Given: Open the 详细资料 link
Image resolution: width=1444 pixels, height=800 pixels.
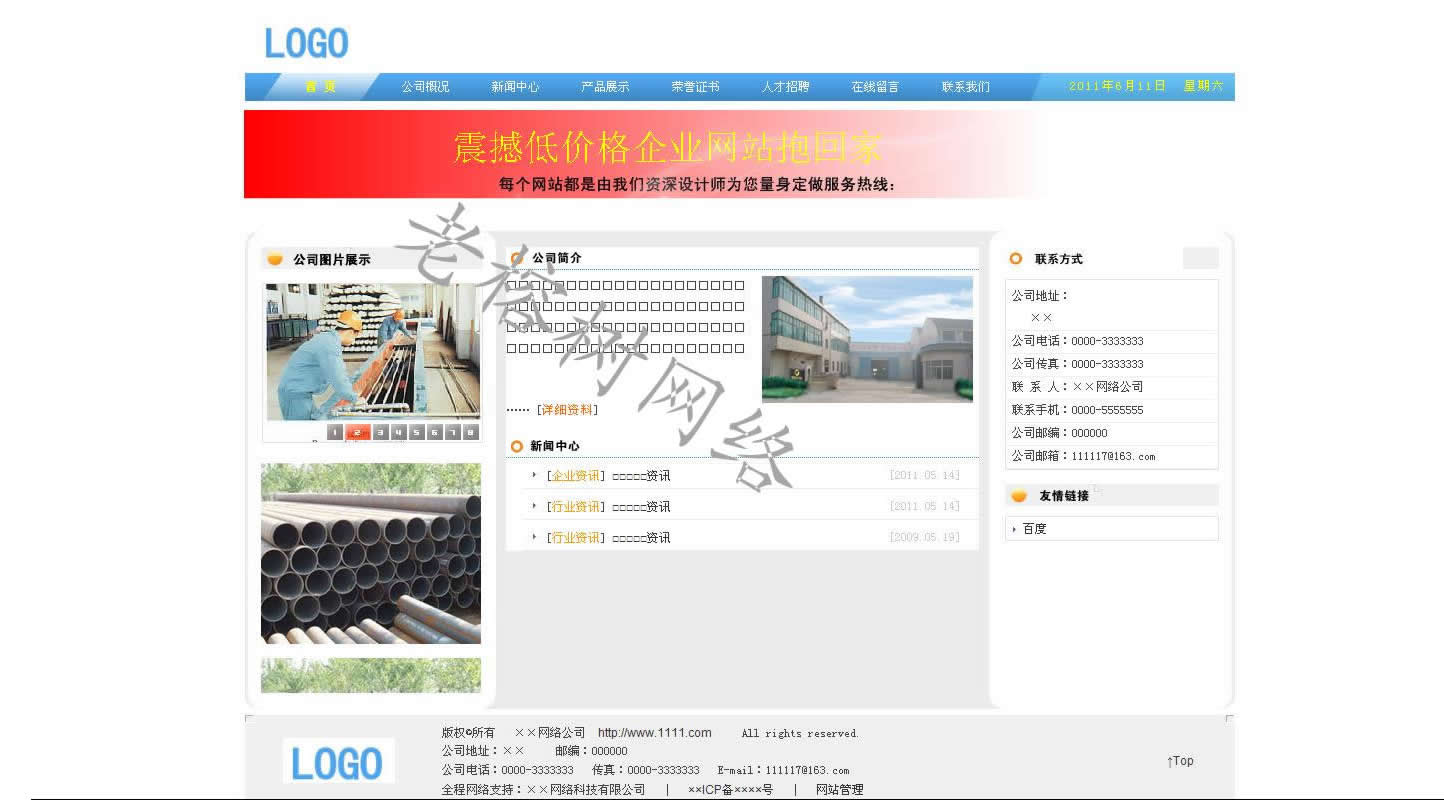Looking at the screenshot, I should tap(567, 410).
